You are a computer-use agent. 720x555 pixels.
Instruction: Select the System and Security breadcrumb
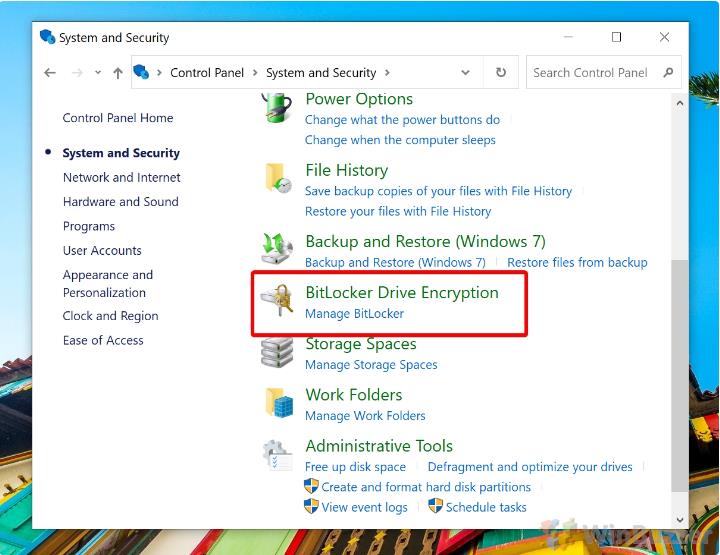tap(321, 73)
